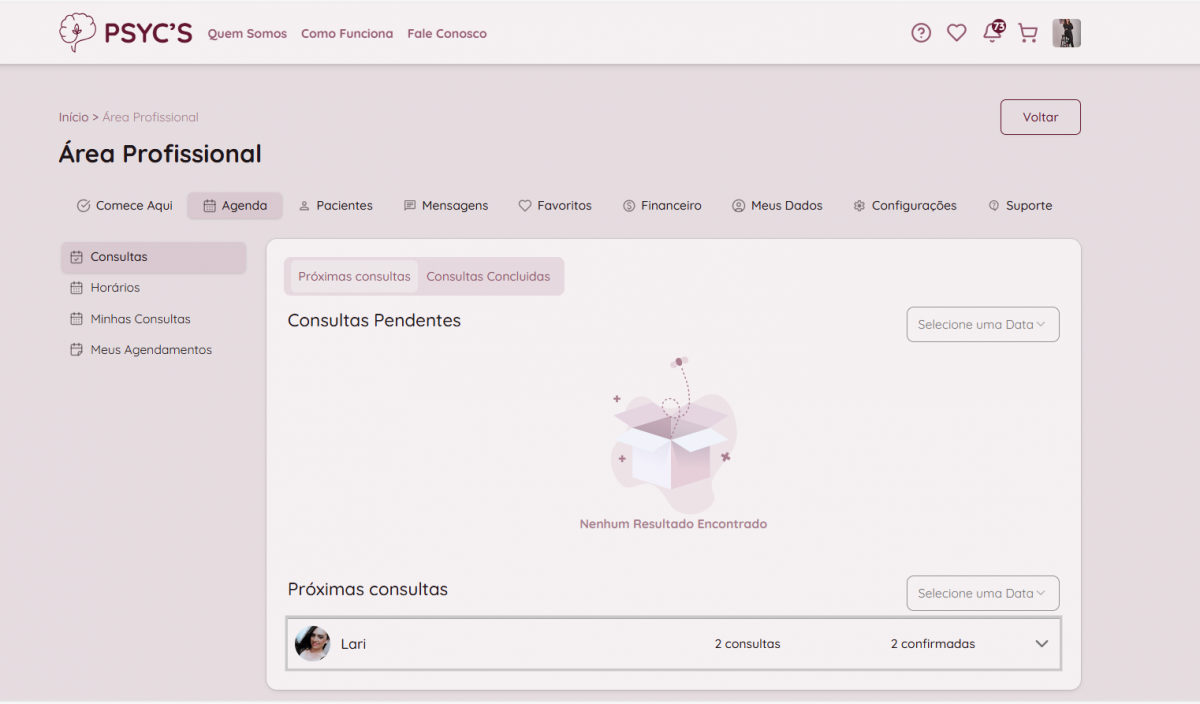This screenshot has height=704, width=1200.
Task: Open Minhas Consultas in the sidebar
Action: click(x=139, y=319)
